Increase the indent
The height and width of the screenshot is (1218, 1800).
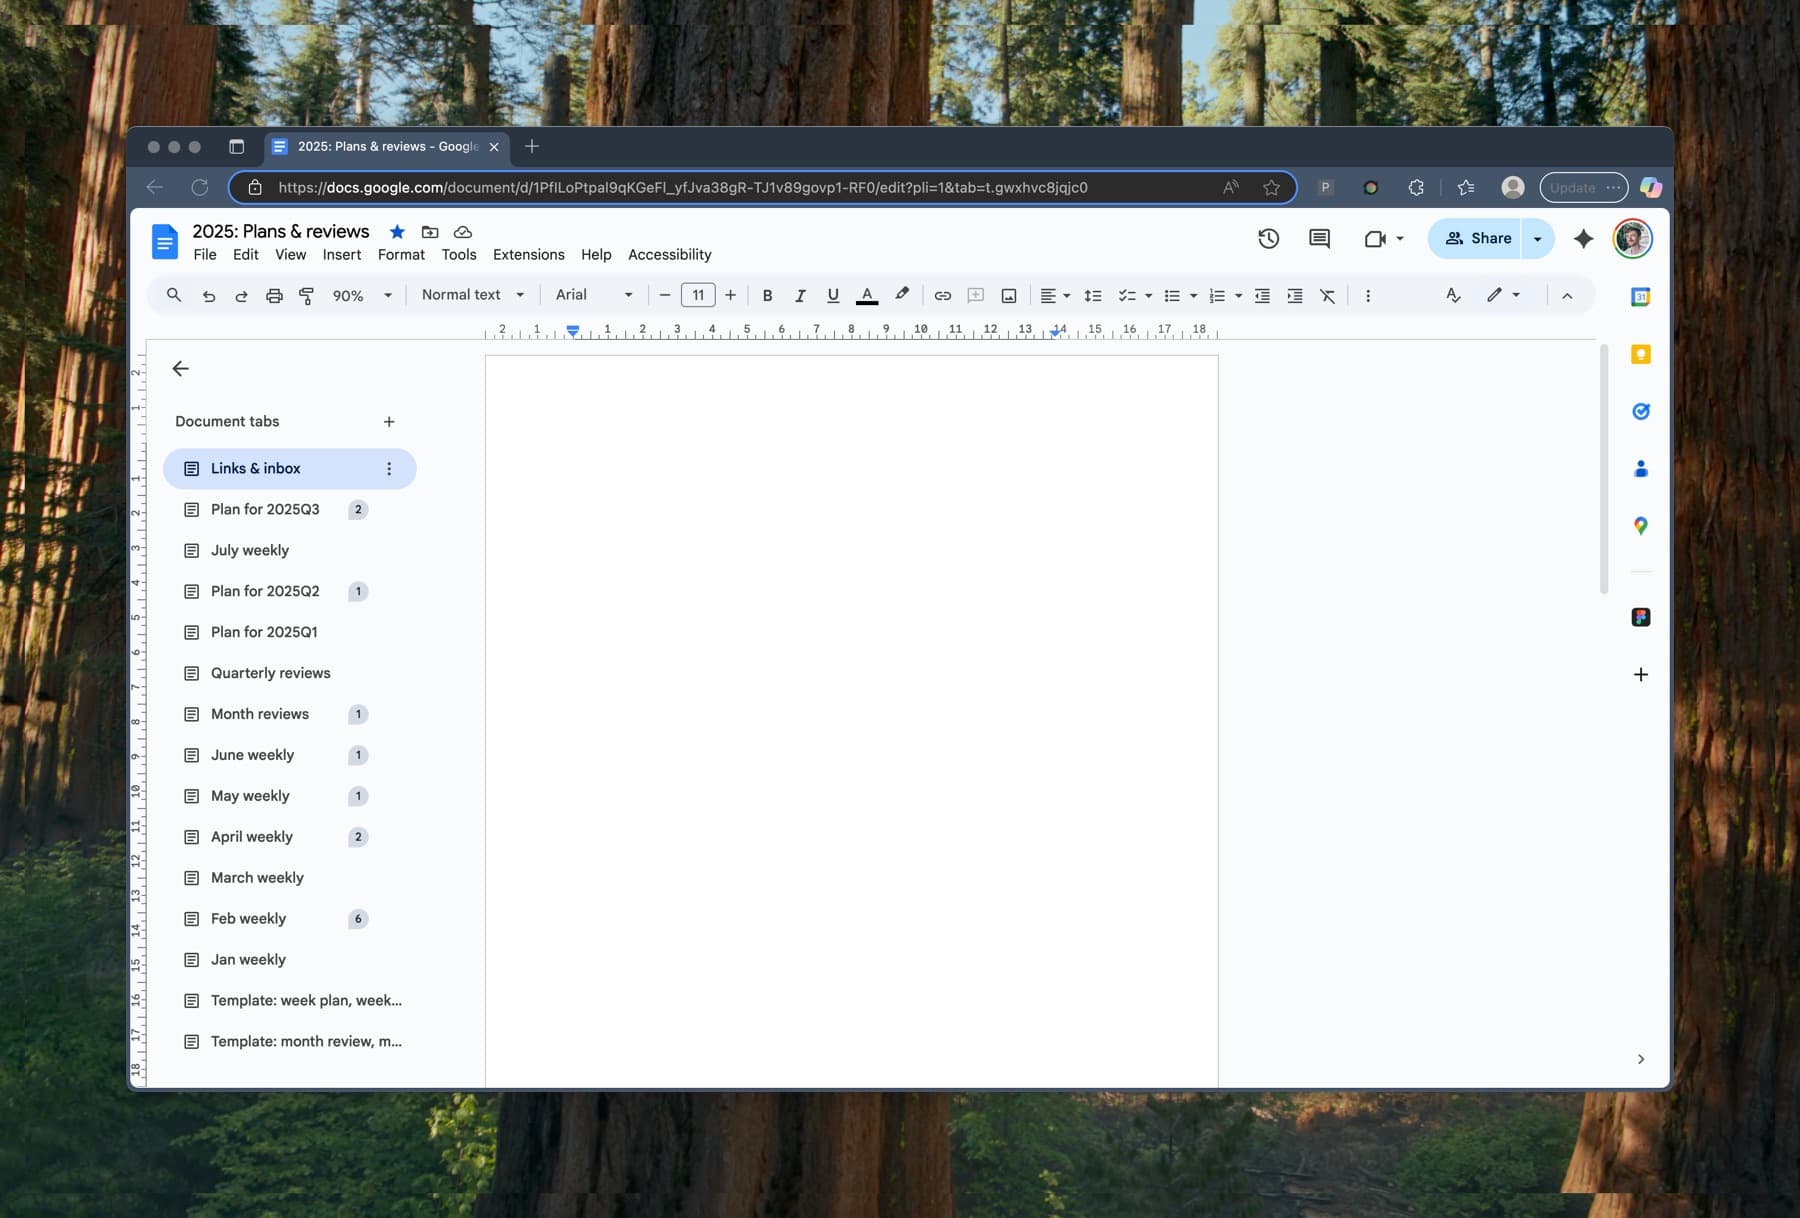[x=1295, y=295]
